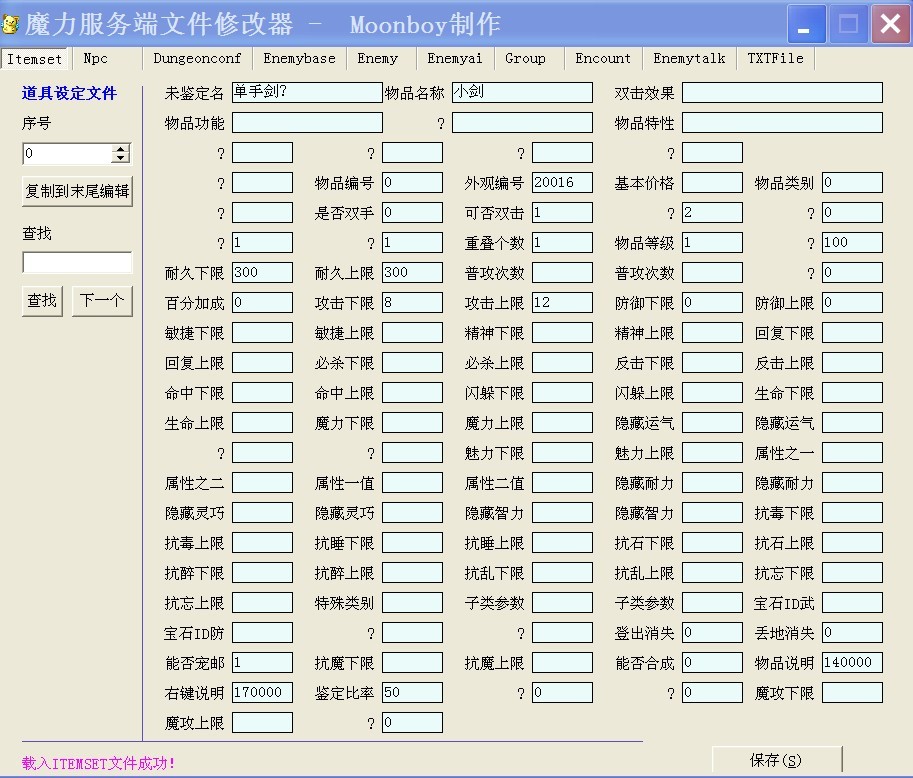Go to the Enemyai tab
The image size is (913, 778).
tap(454, 58)
